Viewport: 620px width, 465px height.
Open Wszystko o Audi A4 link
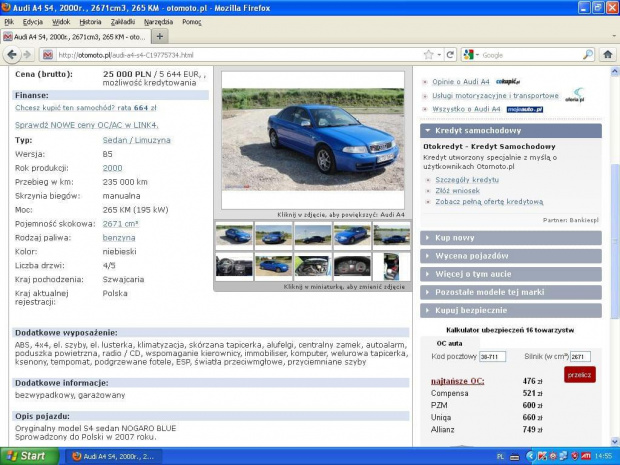coord(466,109)
